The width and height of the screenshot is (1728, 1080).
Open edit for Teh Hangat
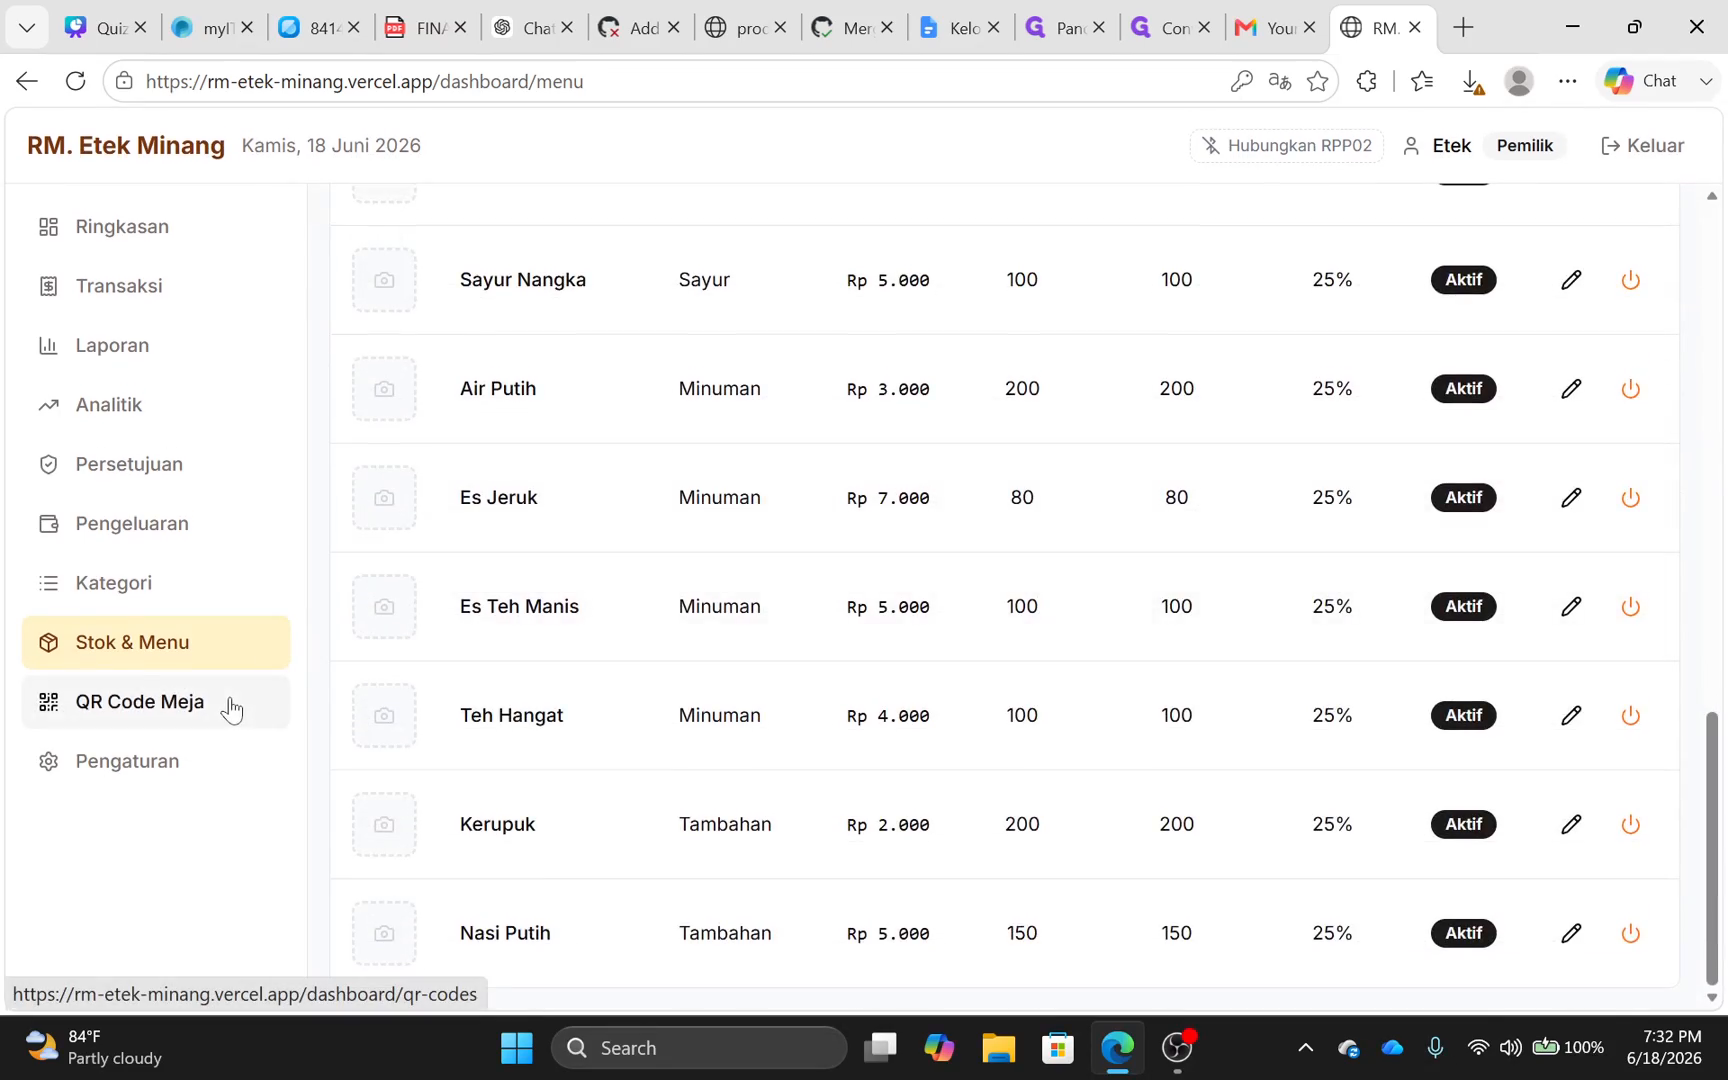1571,716
